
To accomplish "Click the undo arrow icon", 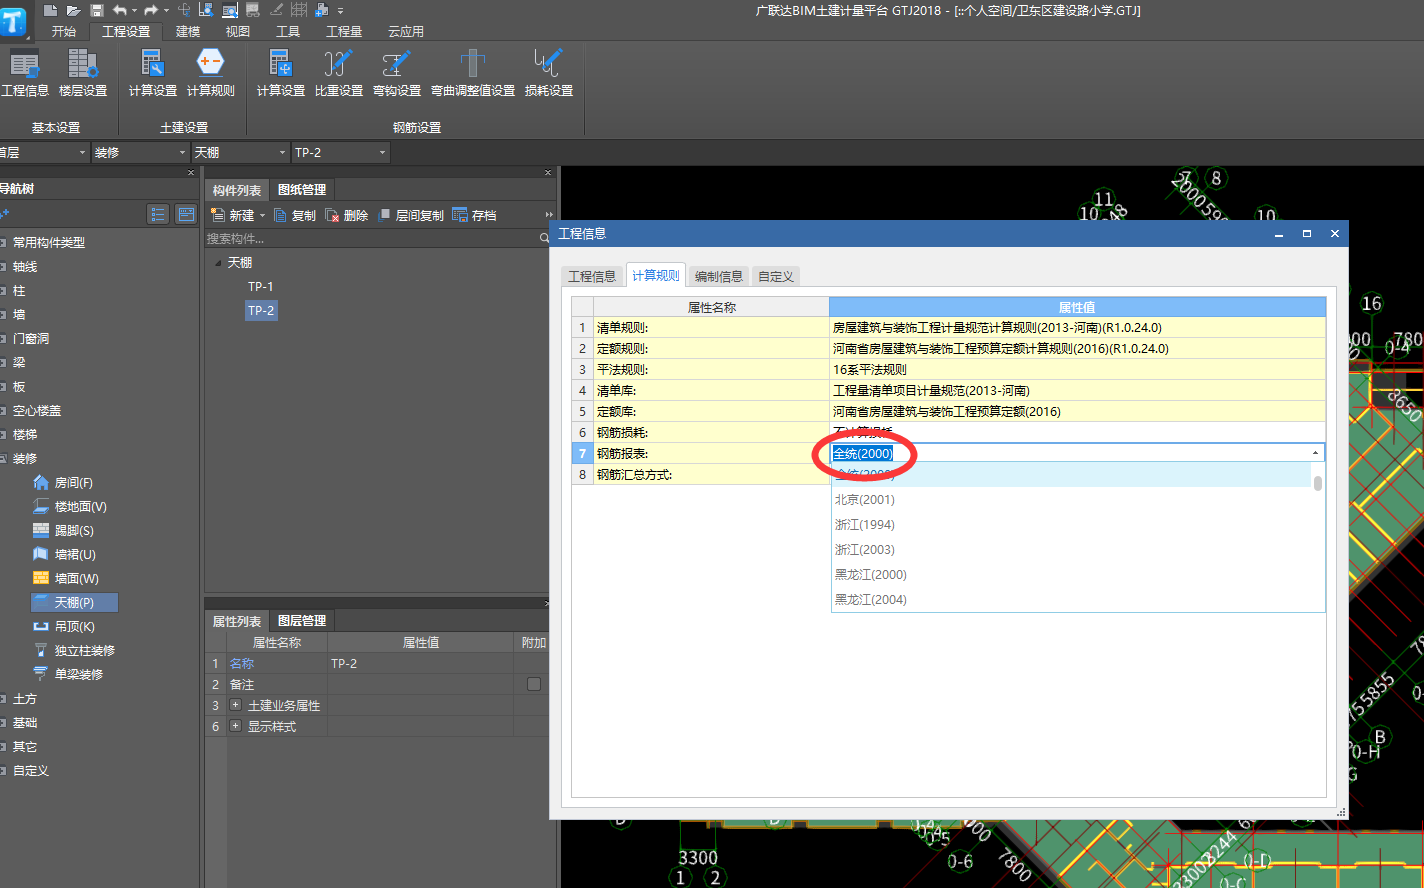I will coord(120,10).
